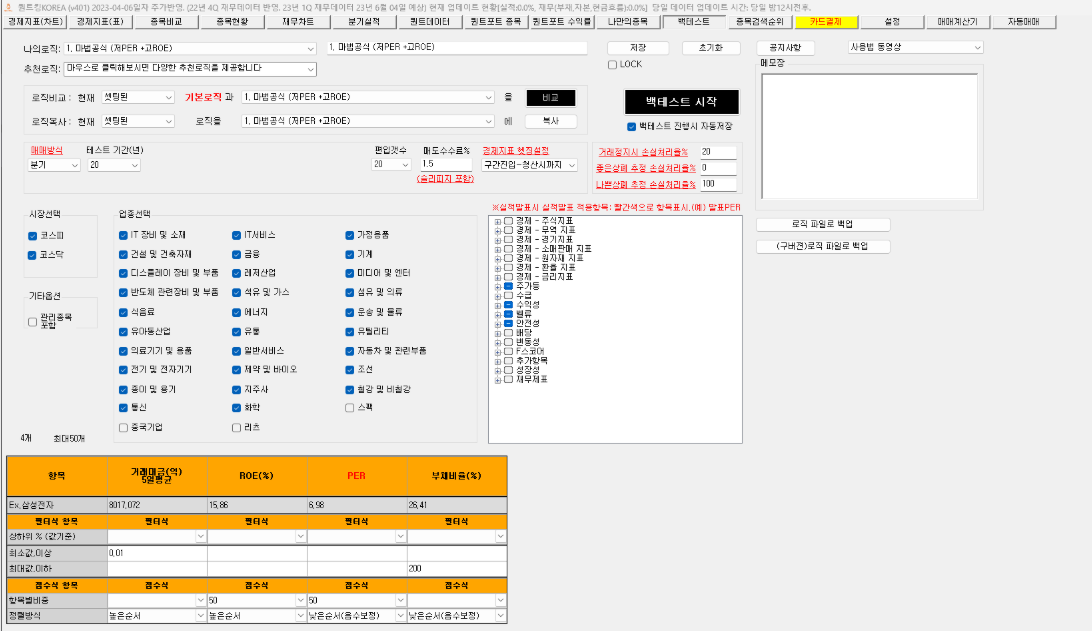Expand the 재무제표 tree node

[497, 380]
